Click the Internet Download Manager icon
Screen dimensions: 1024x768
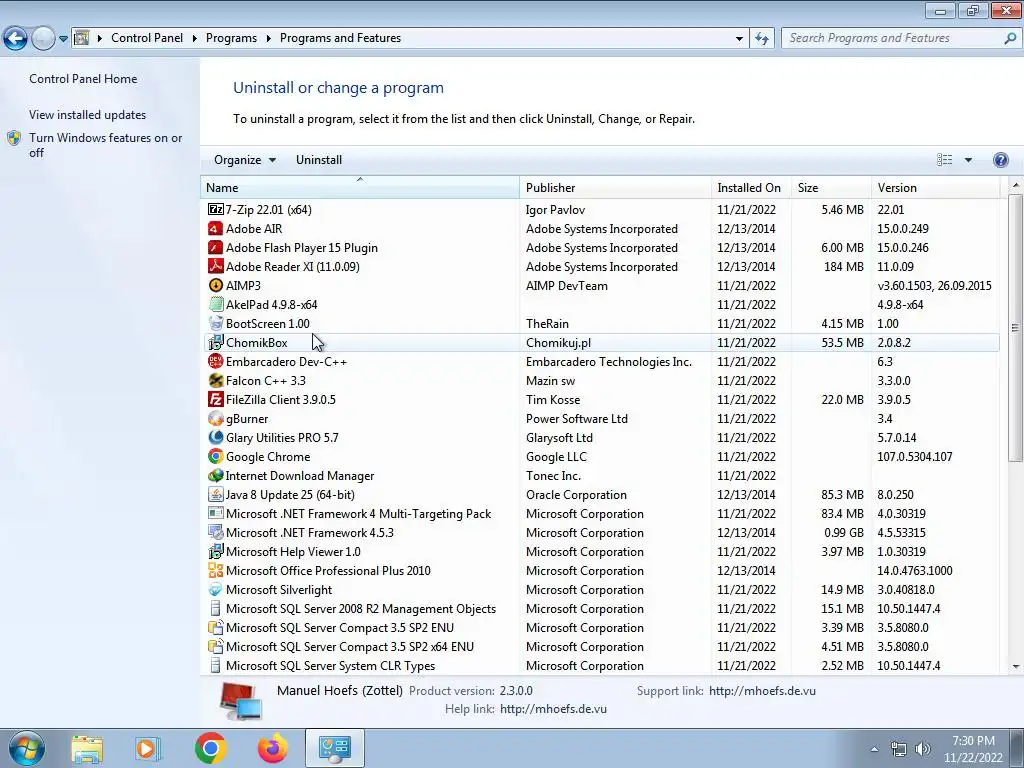pos(215,475)
